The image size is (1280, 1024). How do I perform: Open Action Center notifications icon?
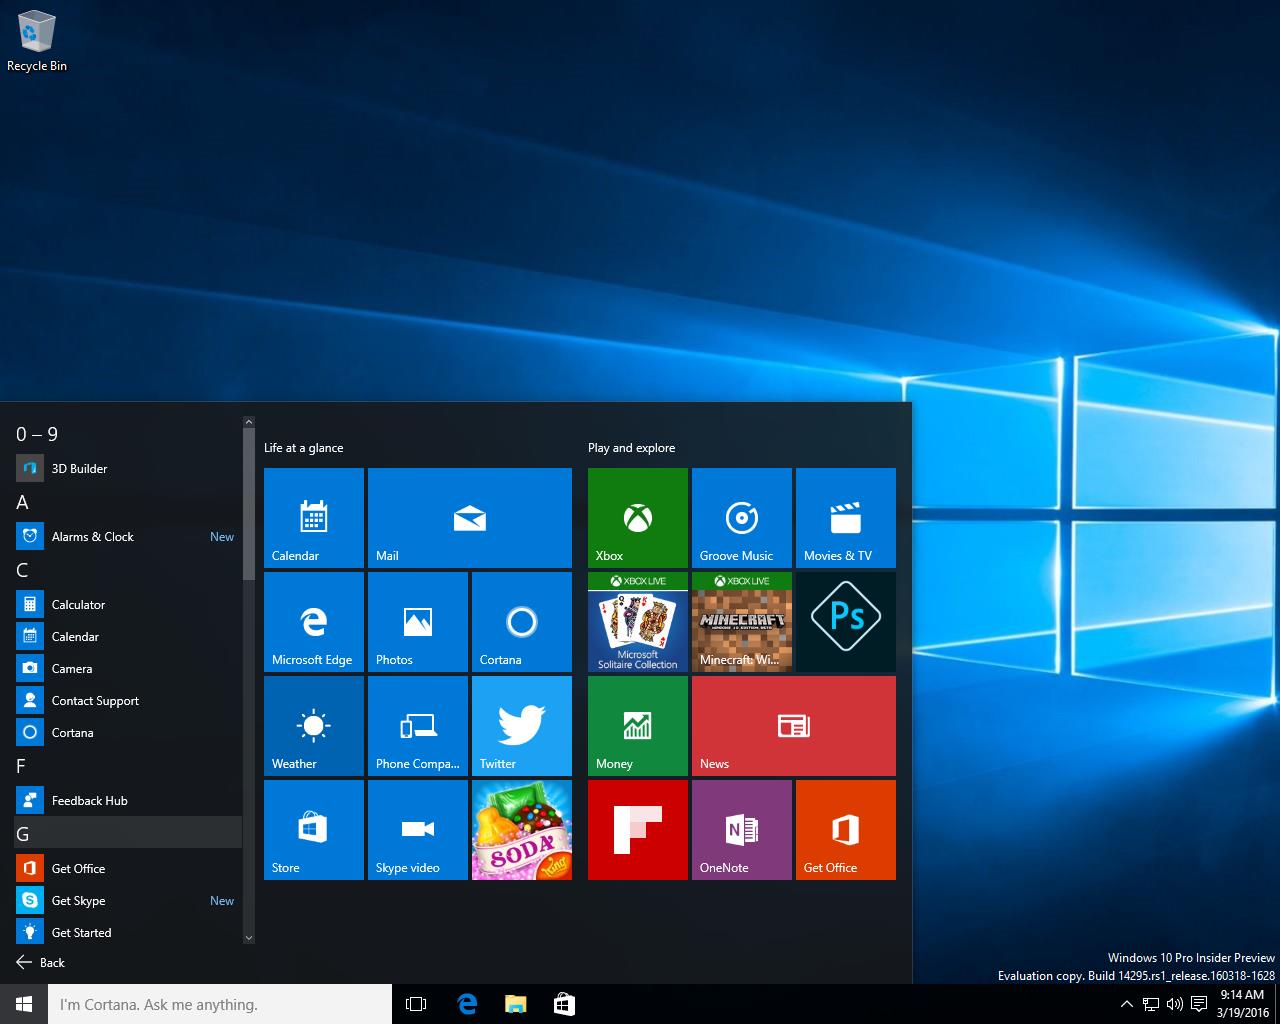coord(1199,1004)
